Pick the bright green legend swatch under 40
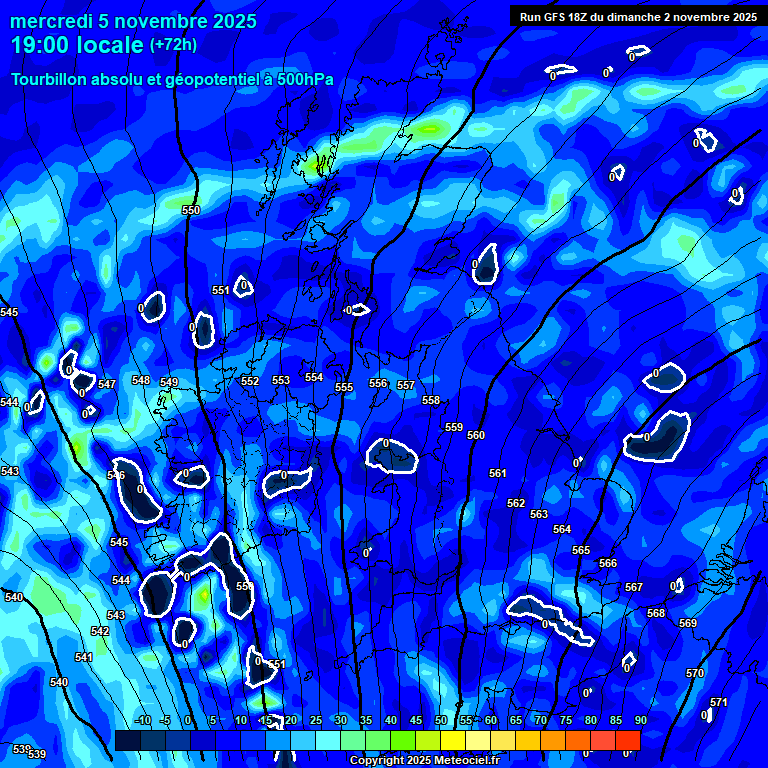The image size is (768, 768). 402,741
